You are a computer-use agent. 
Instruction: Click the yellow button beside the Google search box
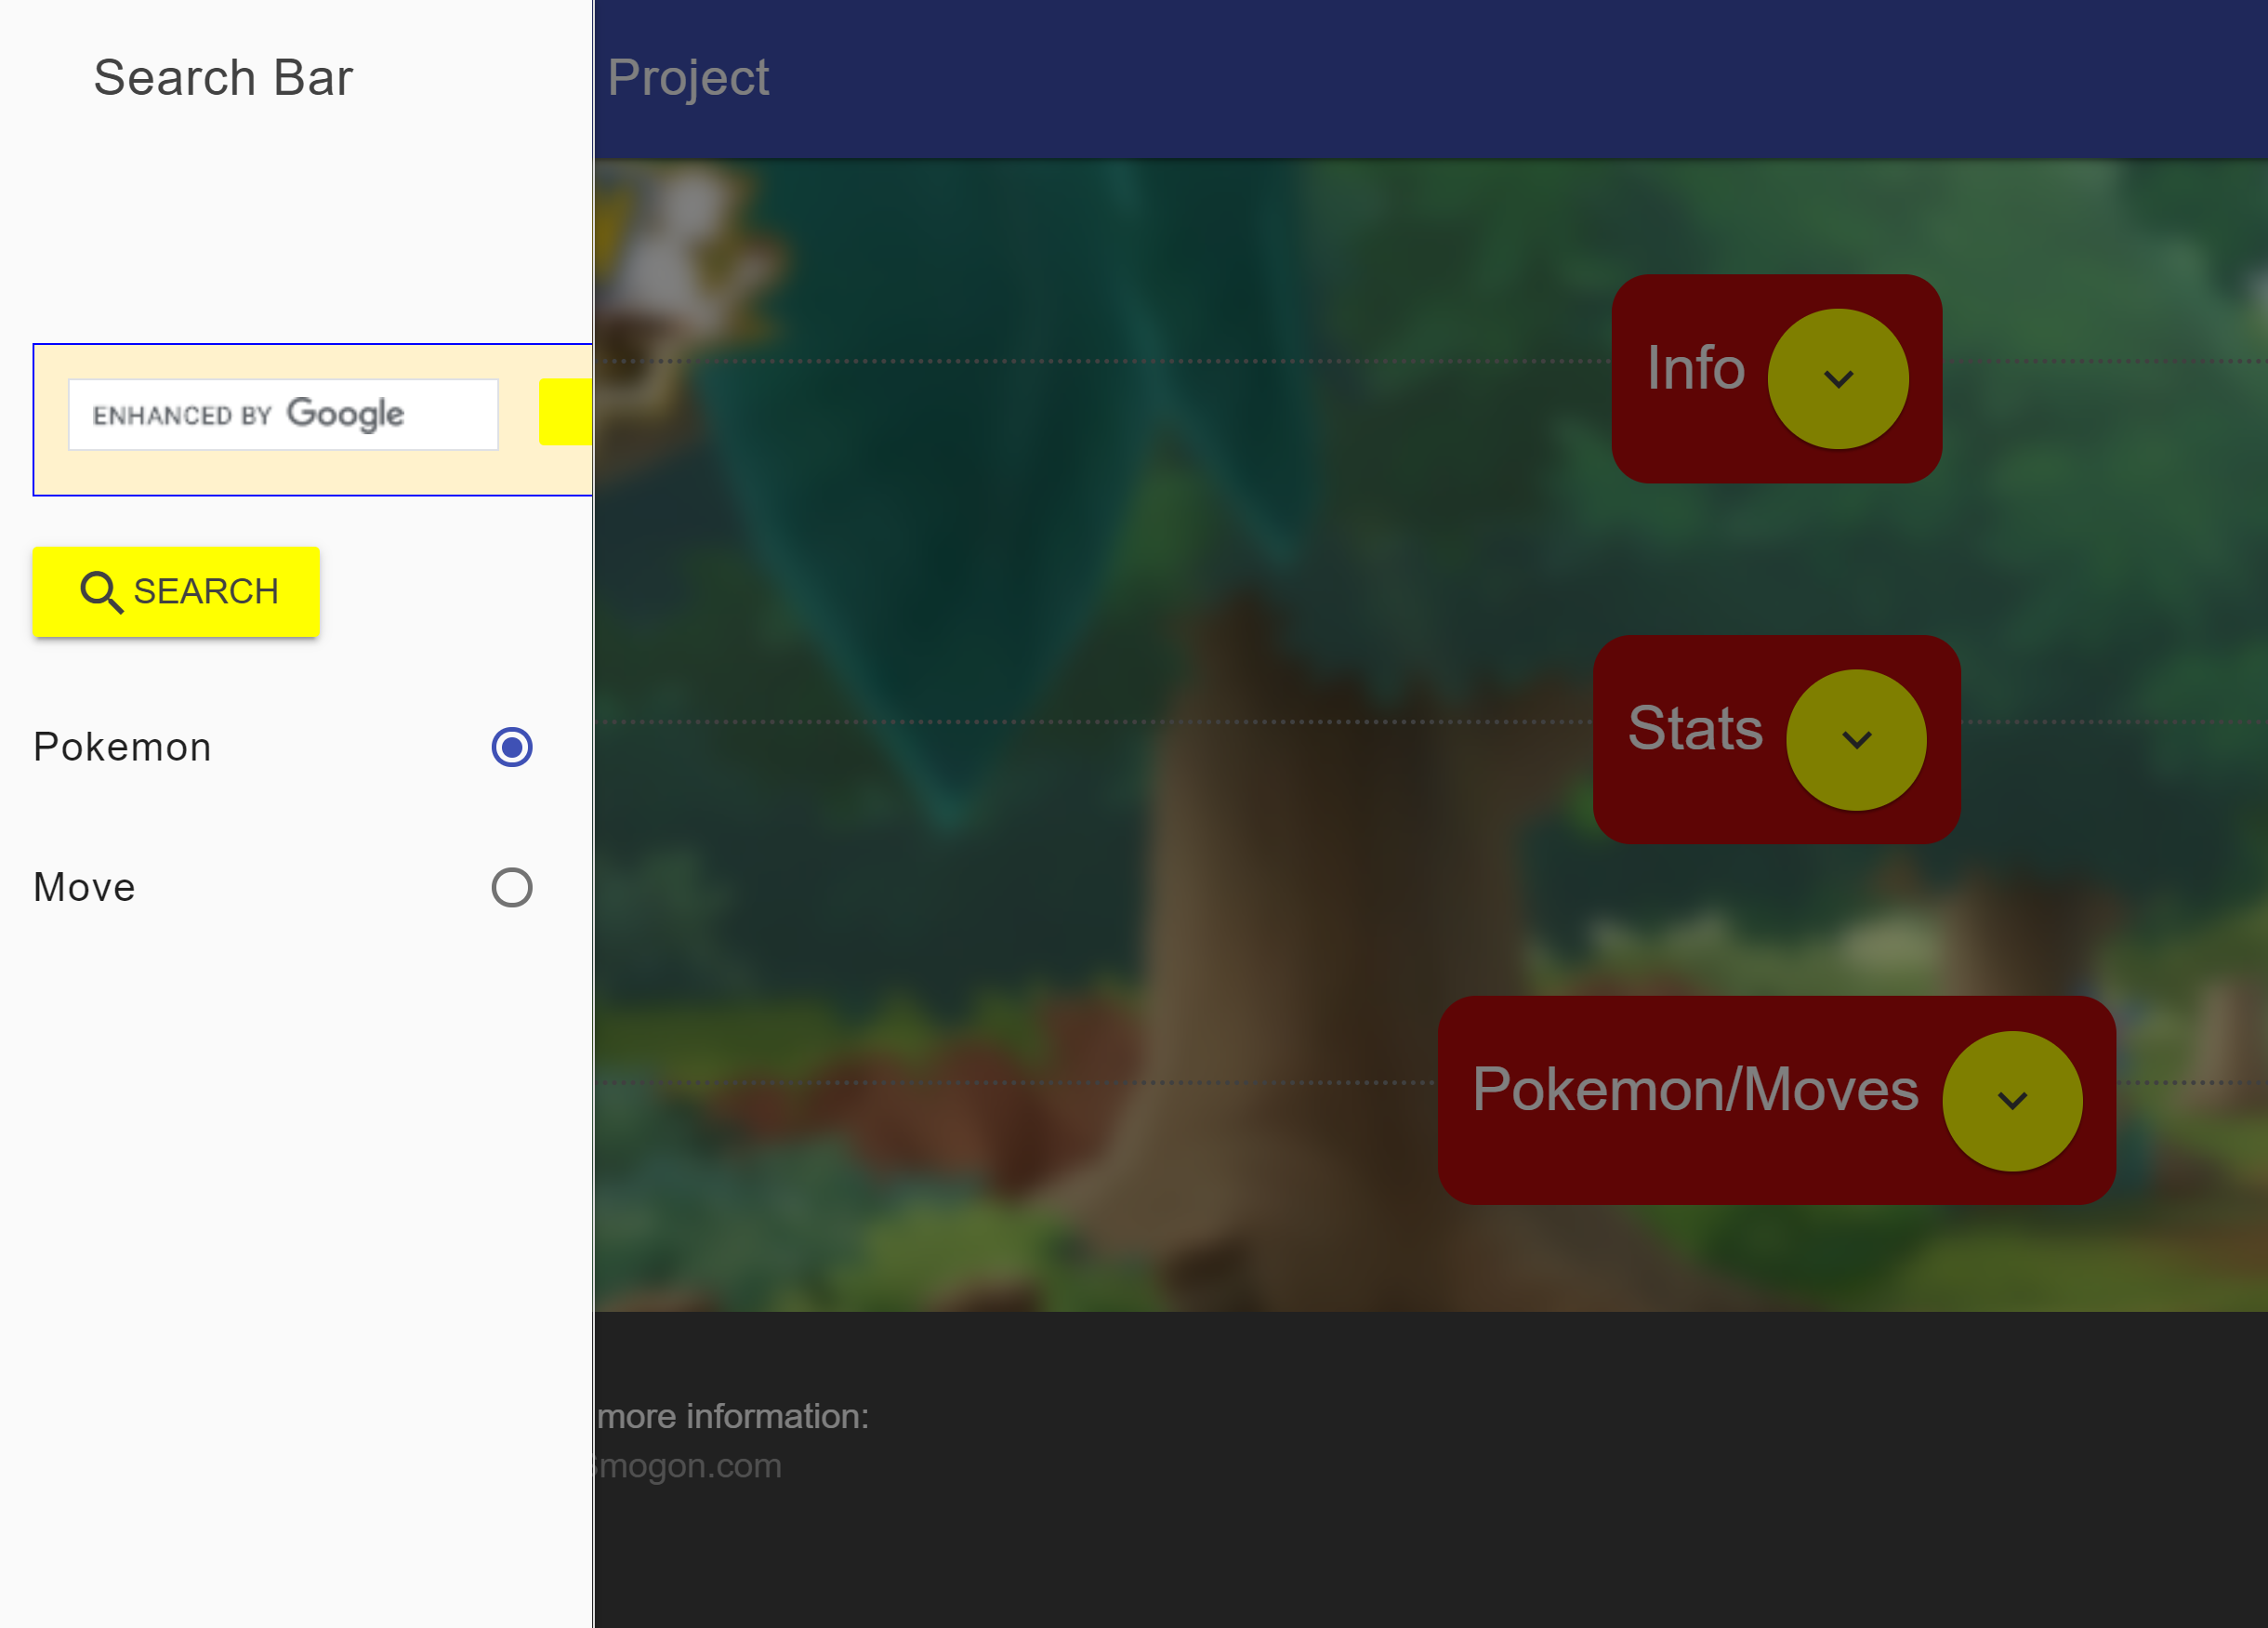coord(566,412)
